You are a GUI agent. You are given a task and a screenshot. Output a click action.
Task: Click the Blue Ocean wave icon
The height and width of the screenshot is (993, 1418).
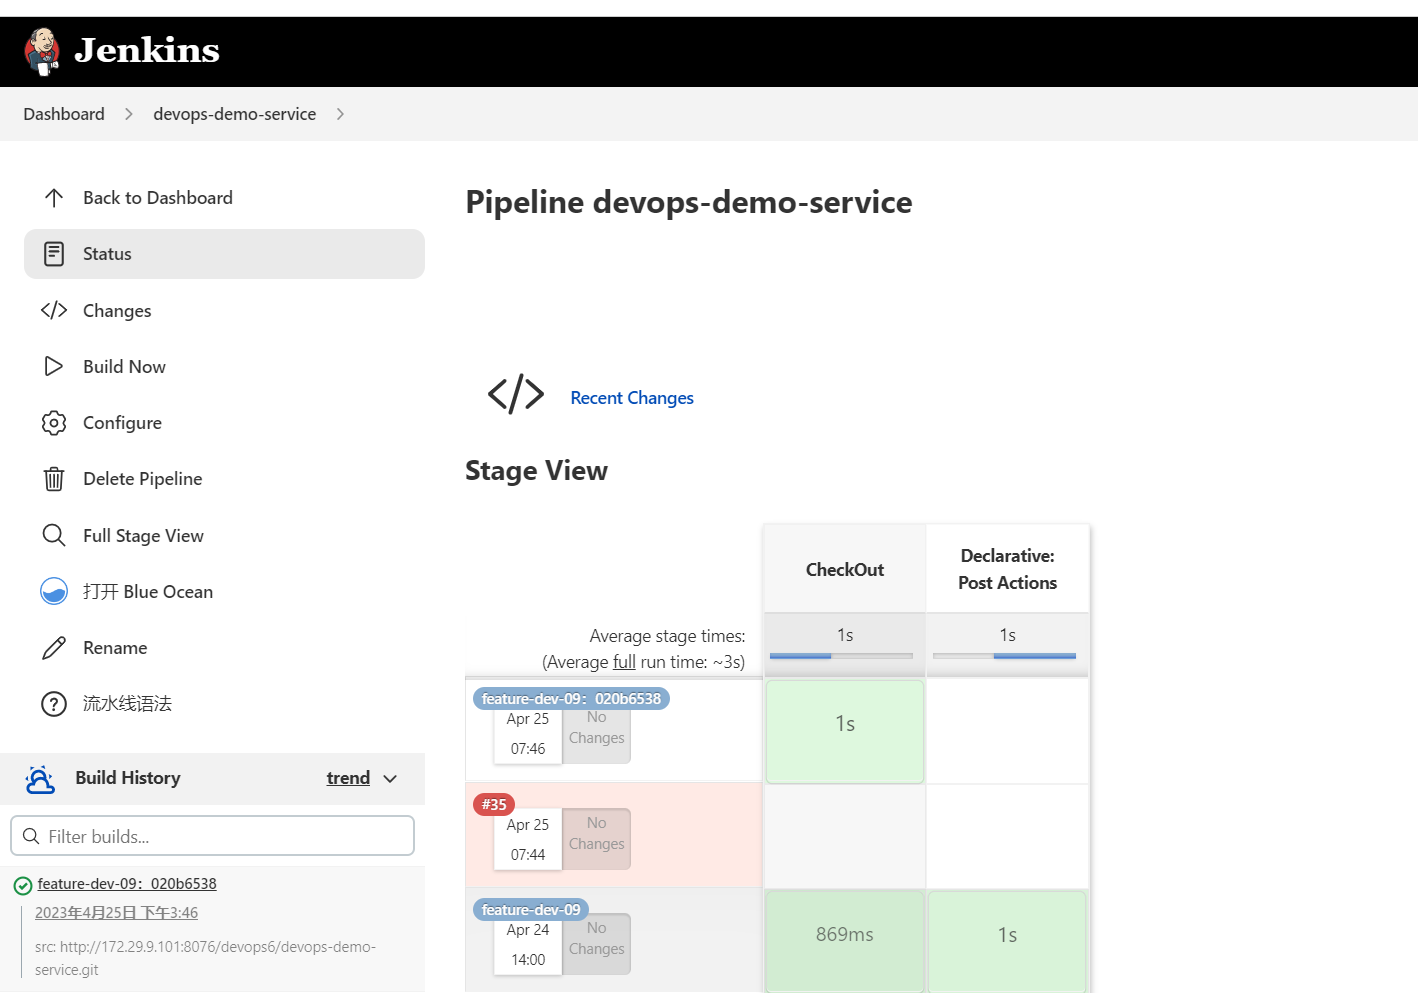coord(54,591)
